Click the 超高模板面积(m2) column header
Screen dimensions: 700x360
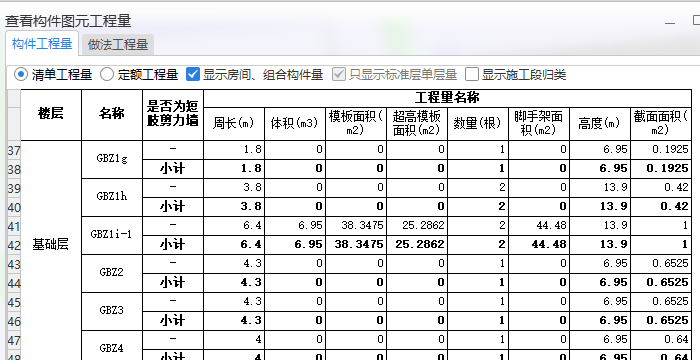(x=417, y=124)
